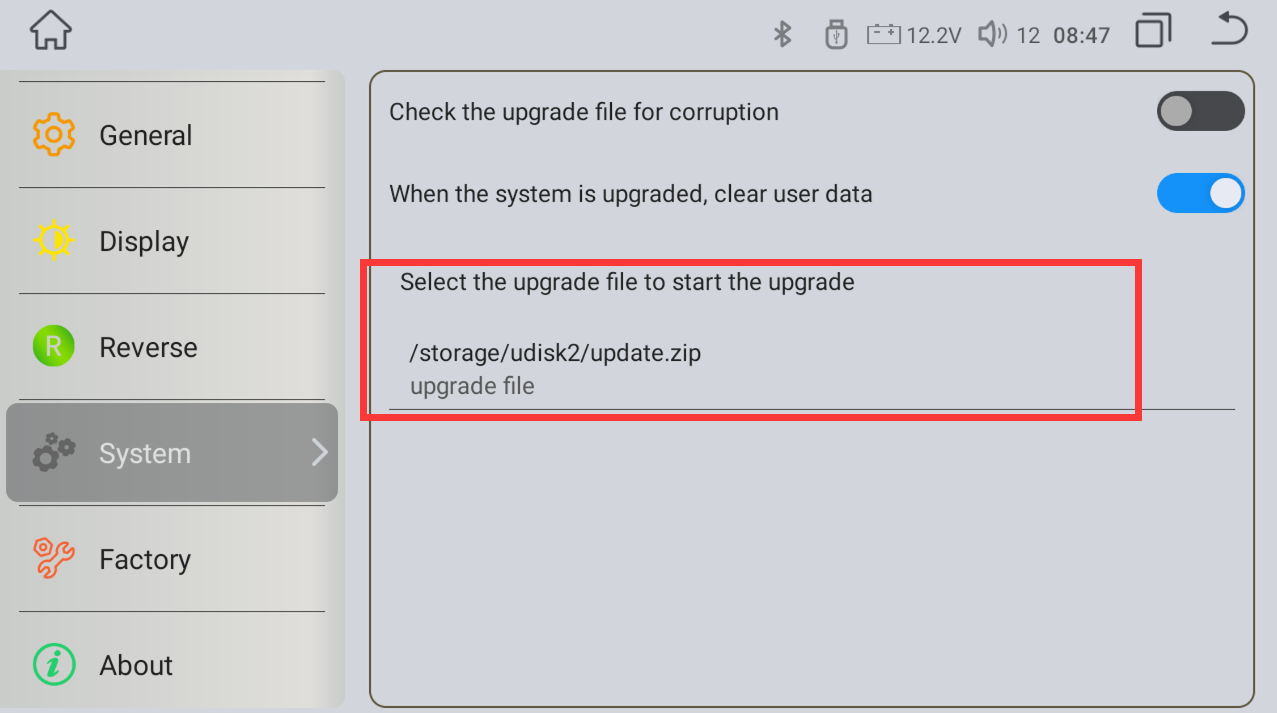The image size is (1277, 713).
Task: Click the USB device status icon
Action: pos(836,35)
